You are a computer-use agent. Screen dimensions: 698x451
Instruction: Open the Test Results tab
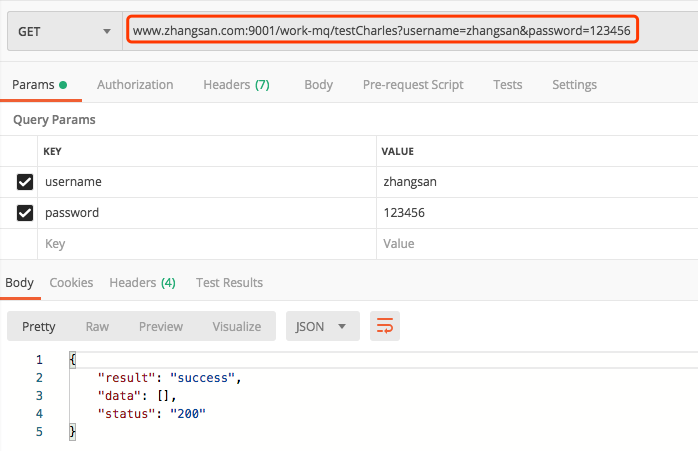tap(229, 283)
